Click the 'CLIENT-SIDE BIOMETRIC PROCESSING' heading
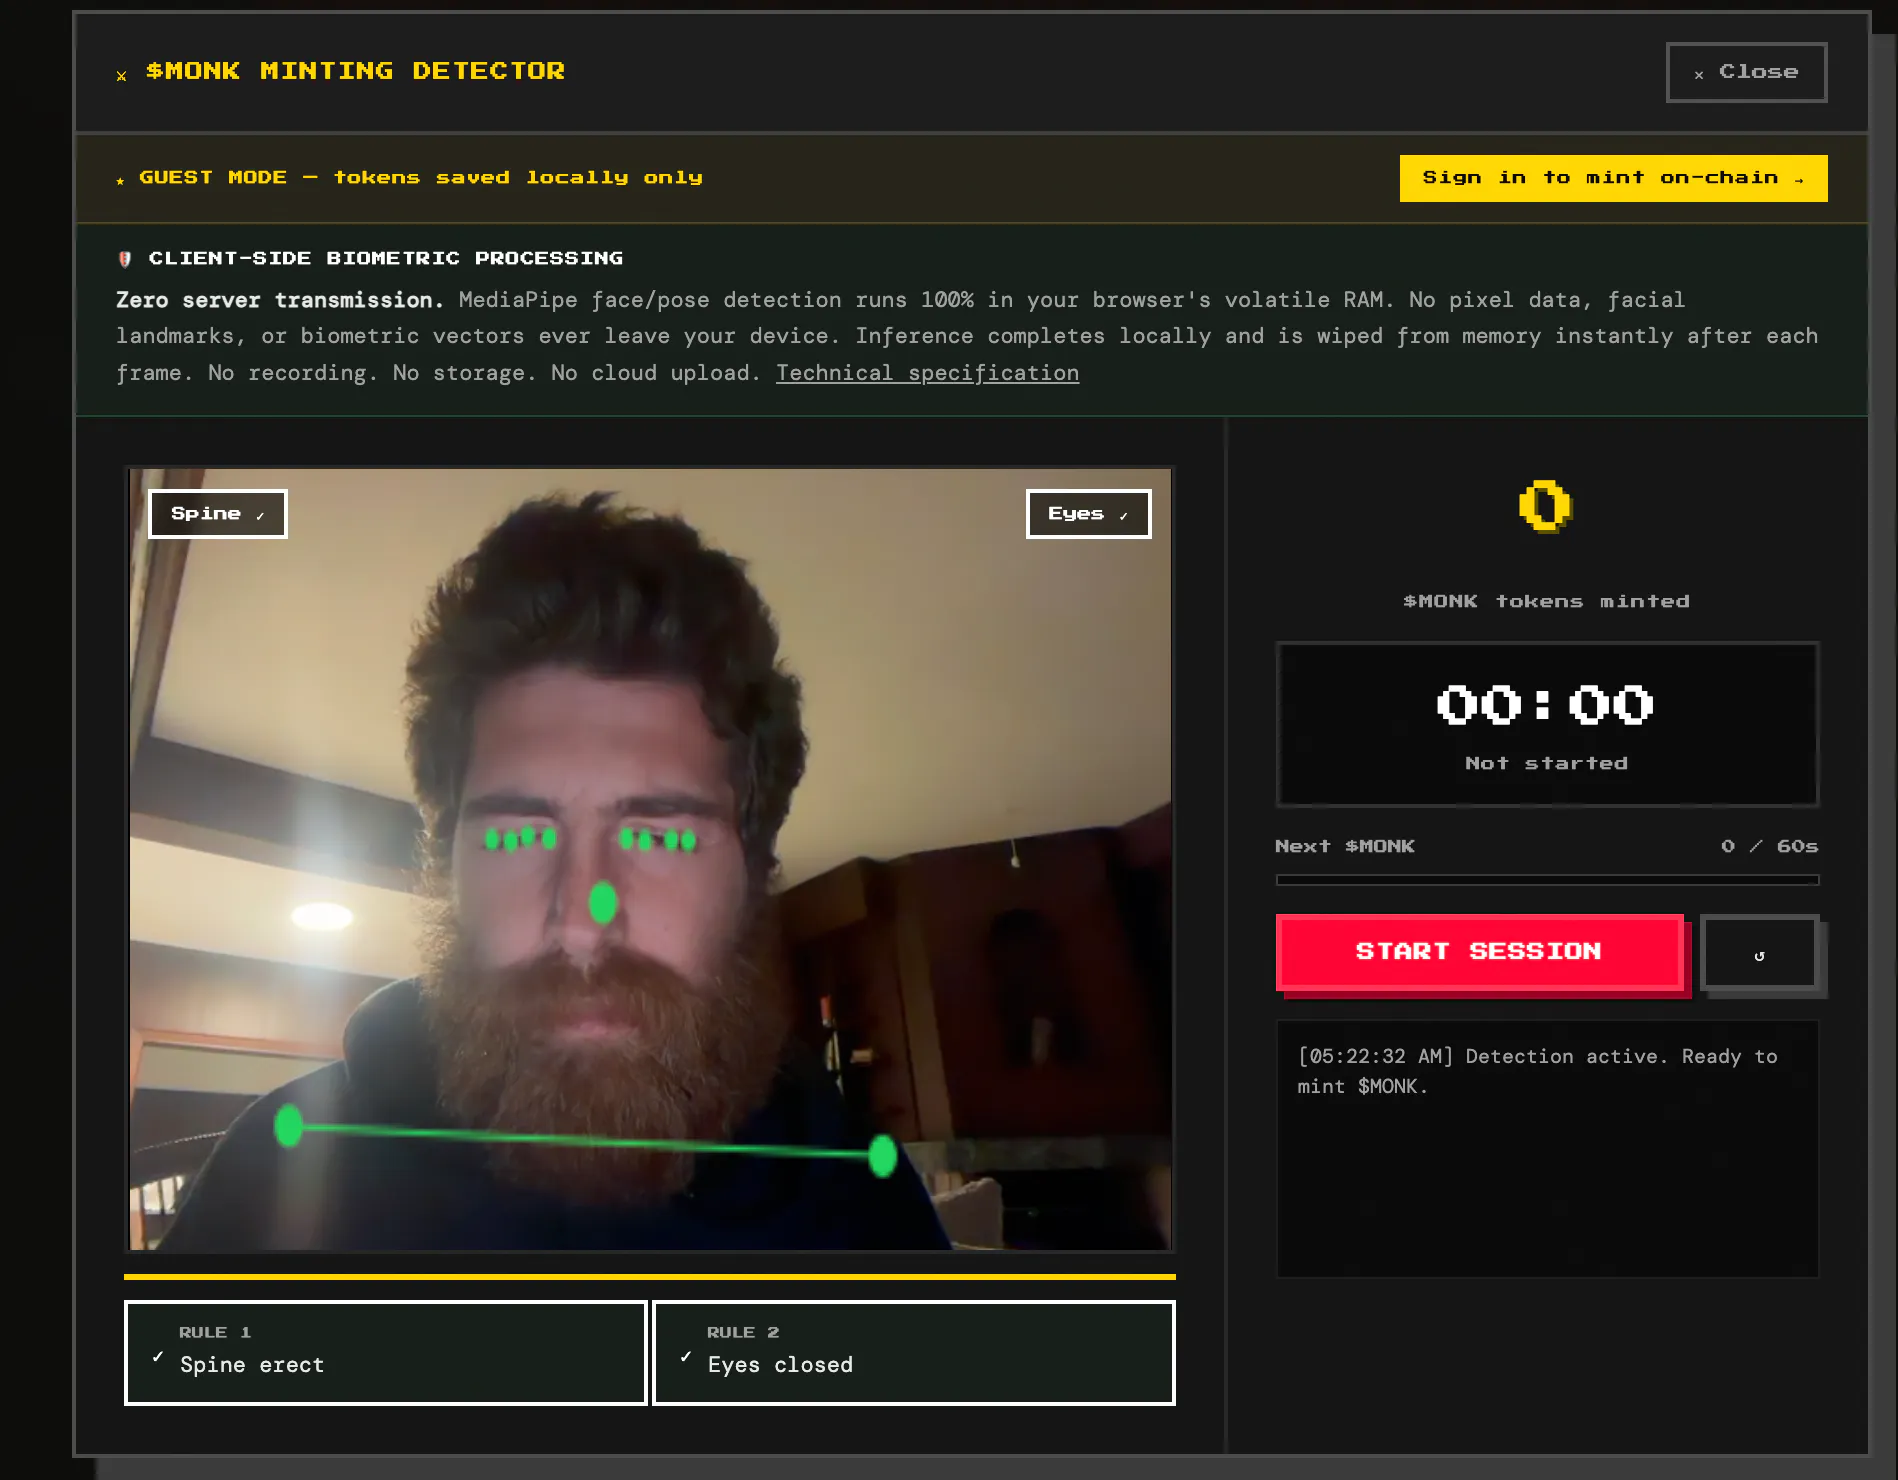Image resolution: width=1898 pixels, height=1480 pixels. pos(386,258)
